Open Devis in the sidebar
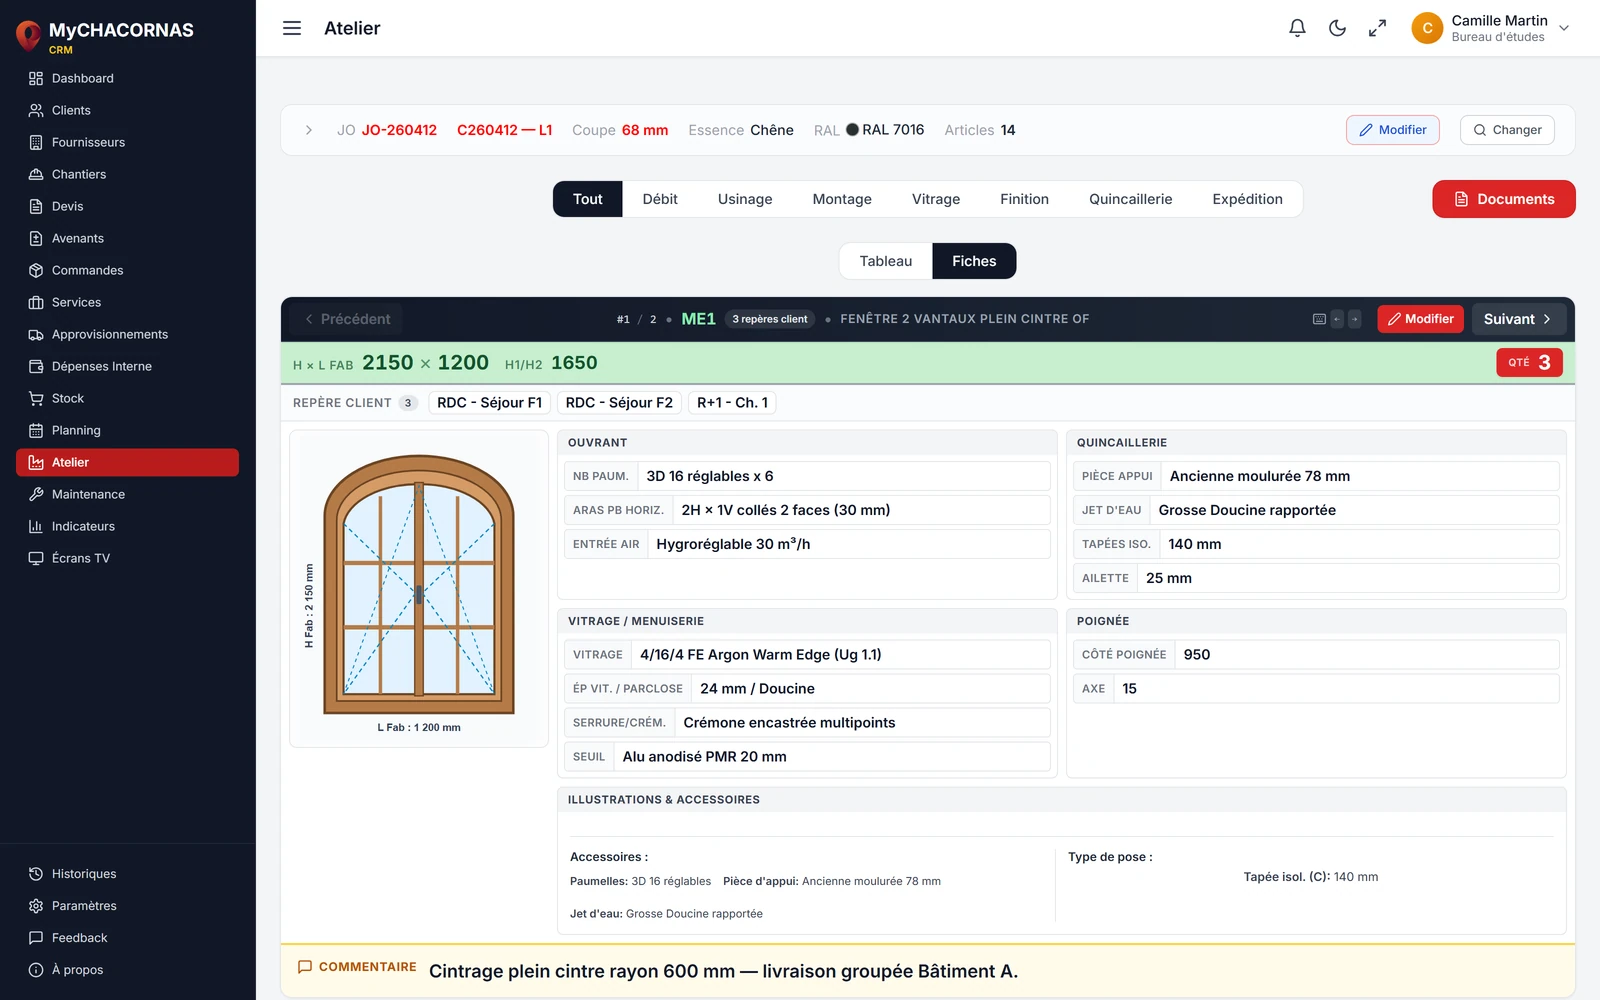Screen dimensions: 1600x1000 click(127, 206)
